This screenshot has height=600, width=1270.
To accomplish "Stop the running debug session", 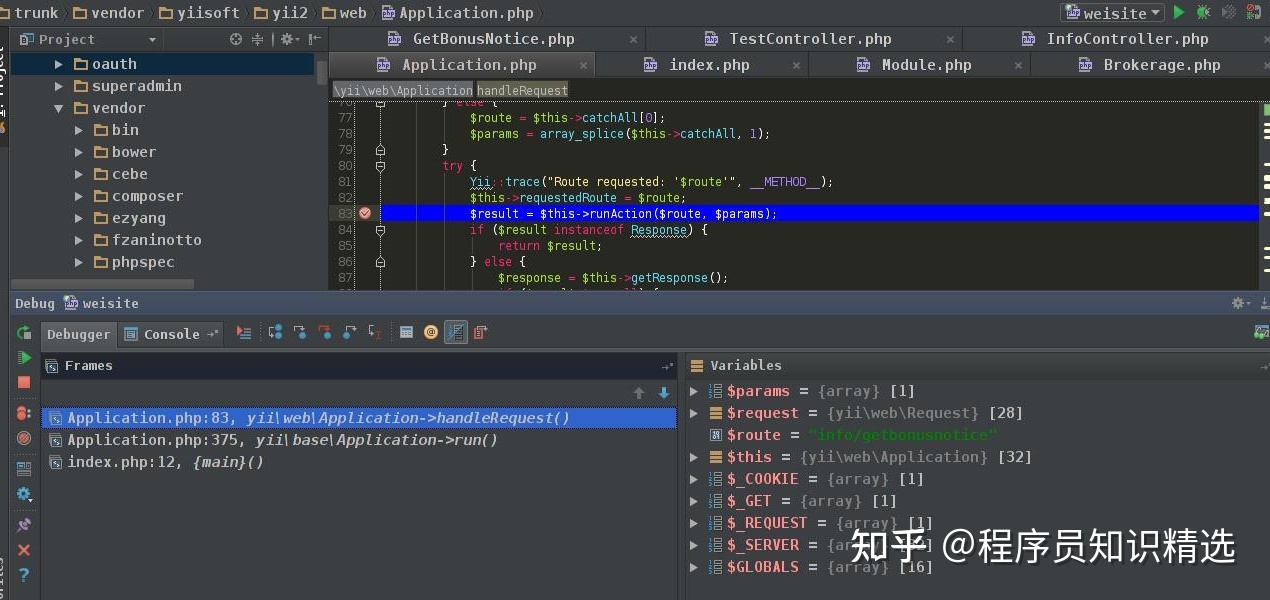I will pos(22,381).
